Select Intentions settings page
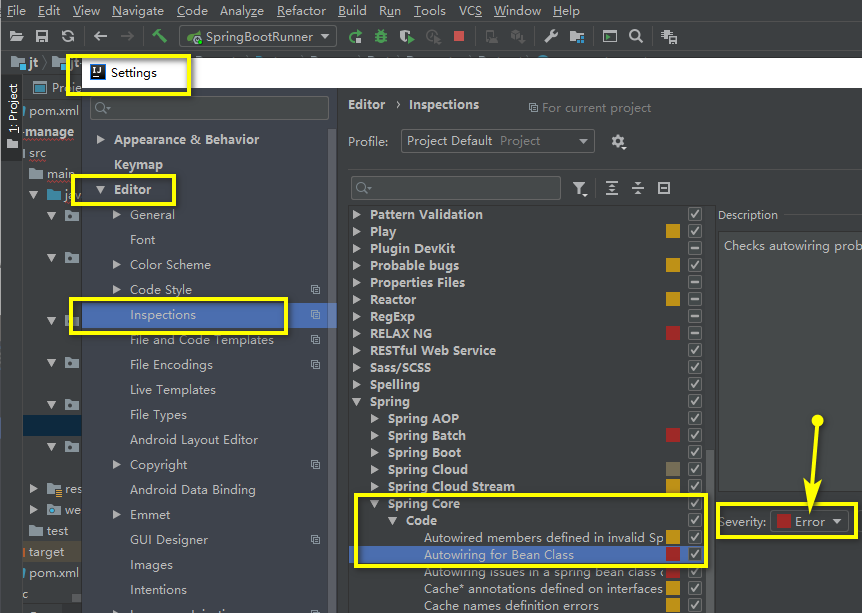The height and width of the screenshot is (613, 862). 158,590
